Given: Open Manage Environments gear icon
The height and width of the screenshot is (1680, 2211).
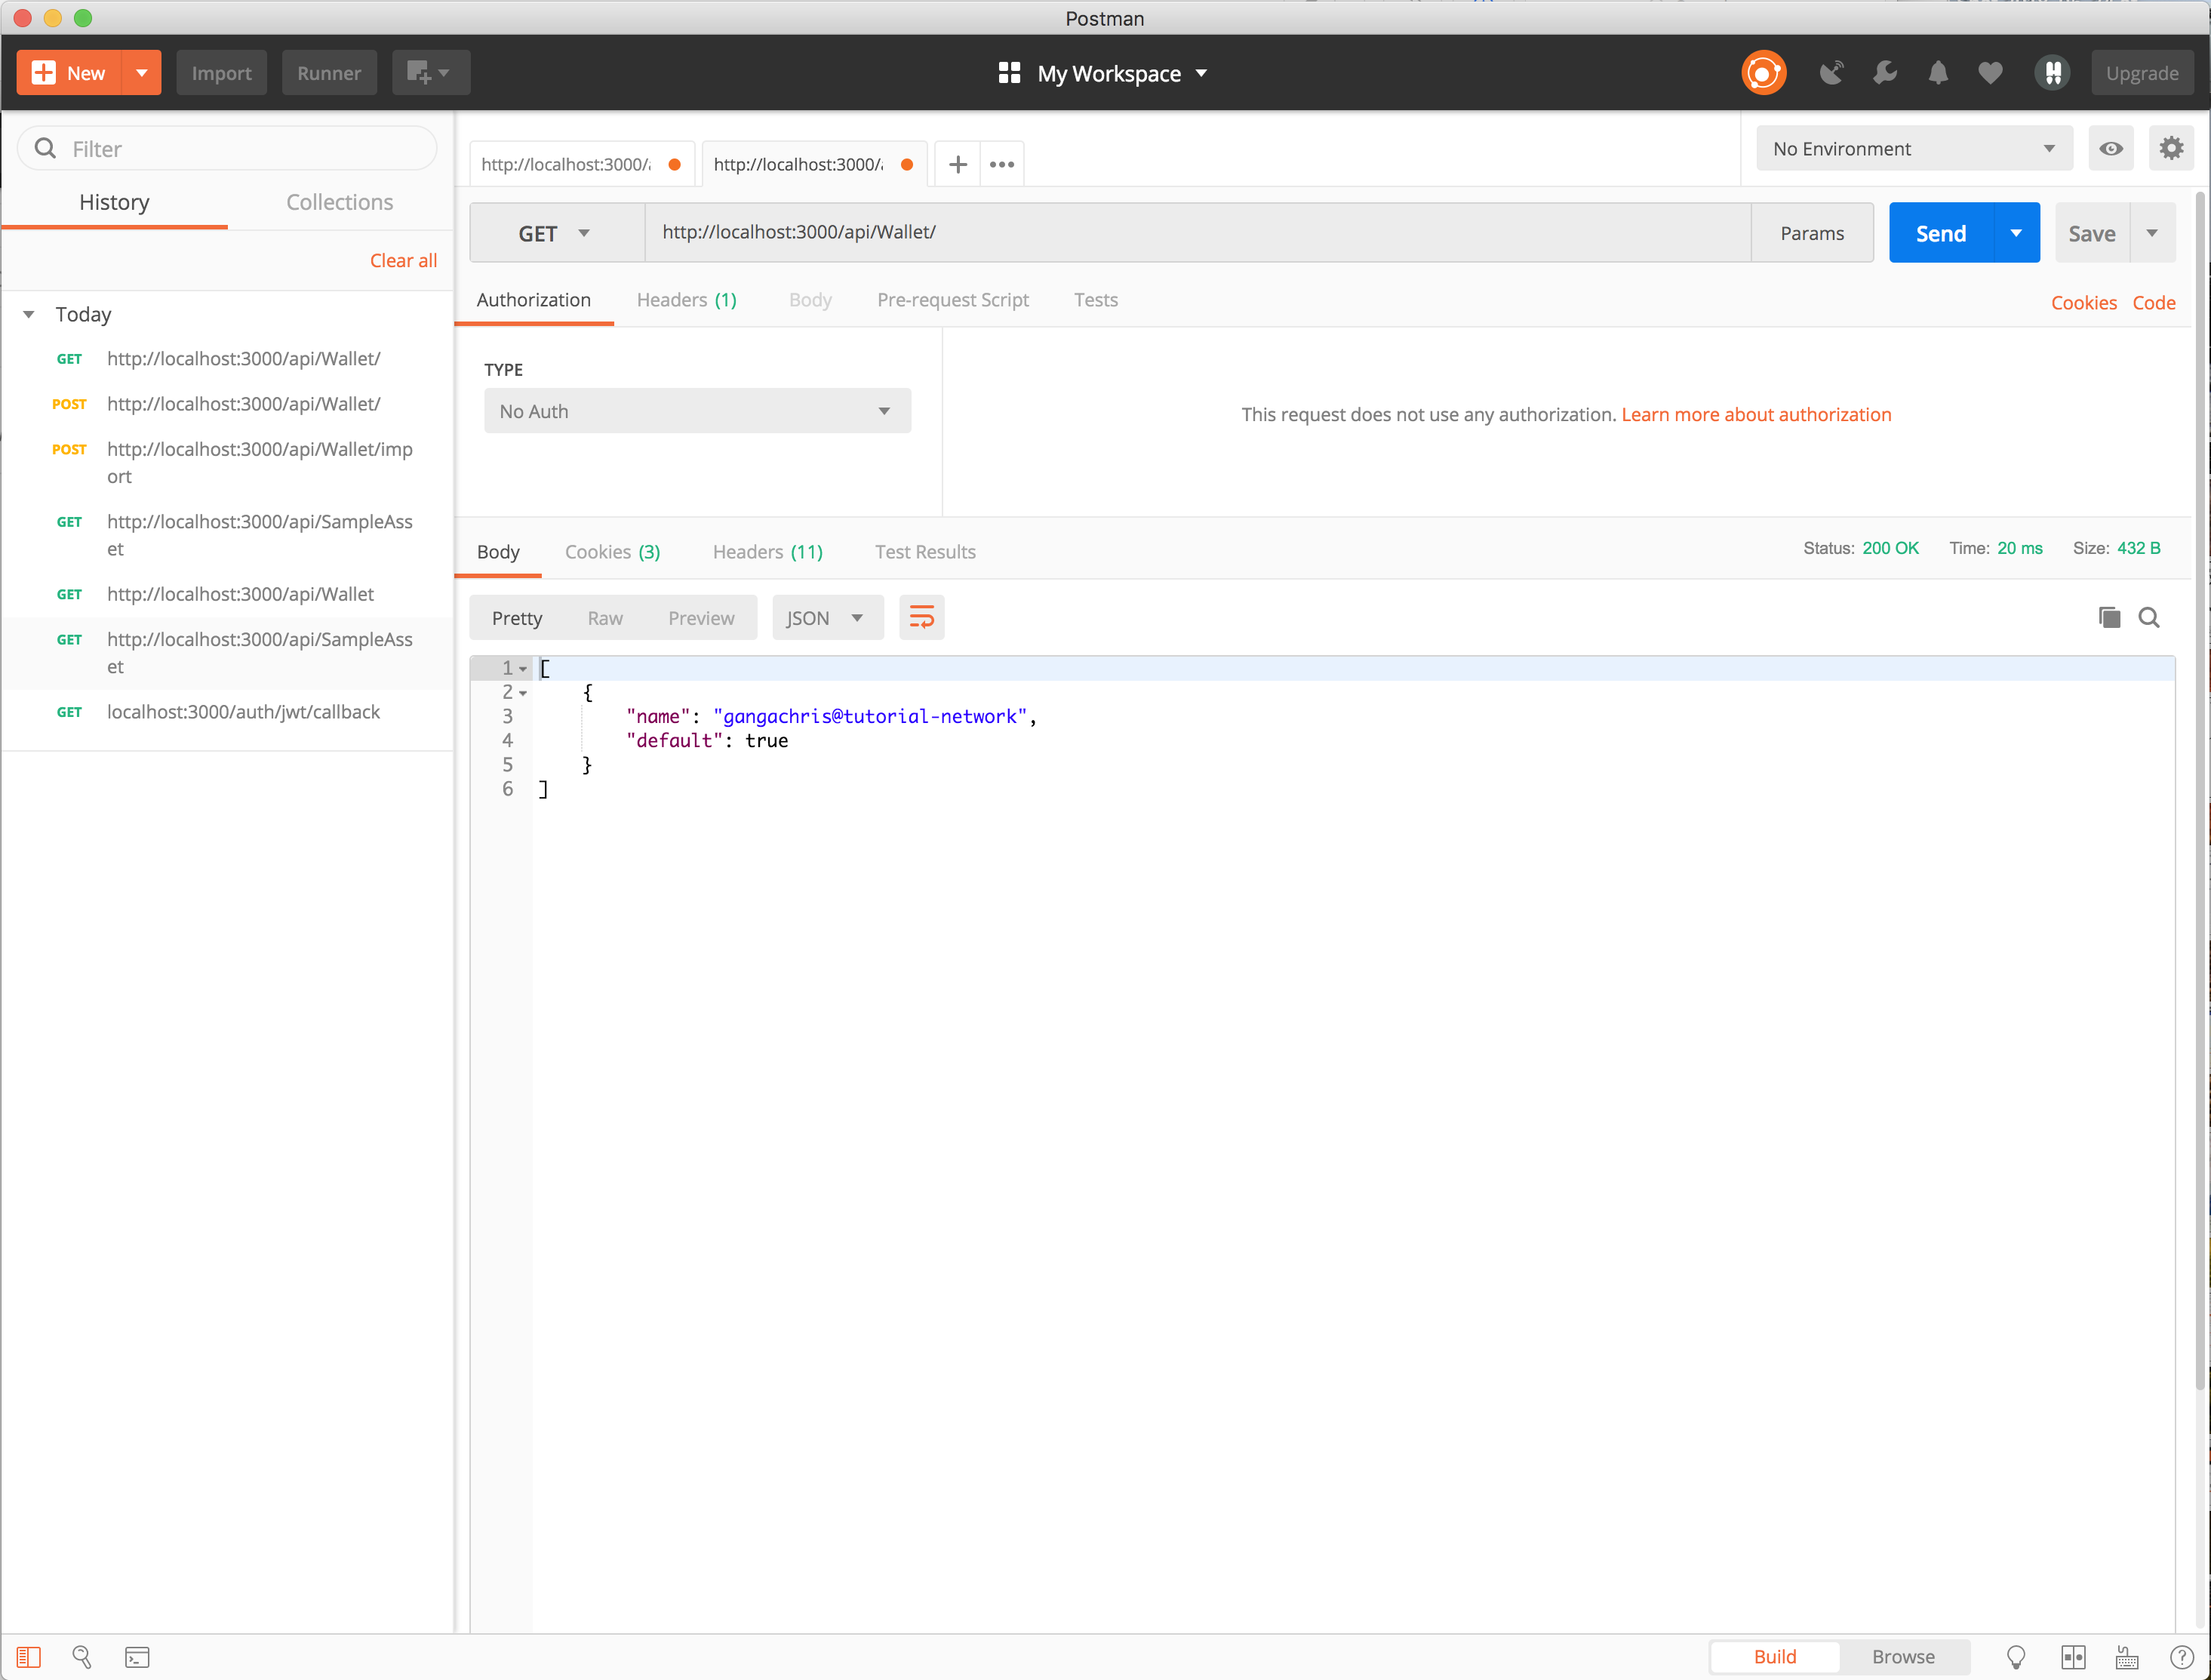Looking at the screenshot, I should [x=2171, y=149].
